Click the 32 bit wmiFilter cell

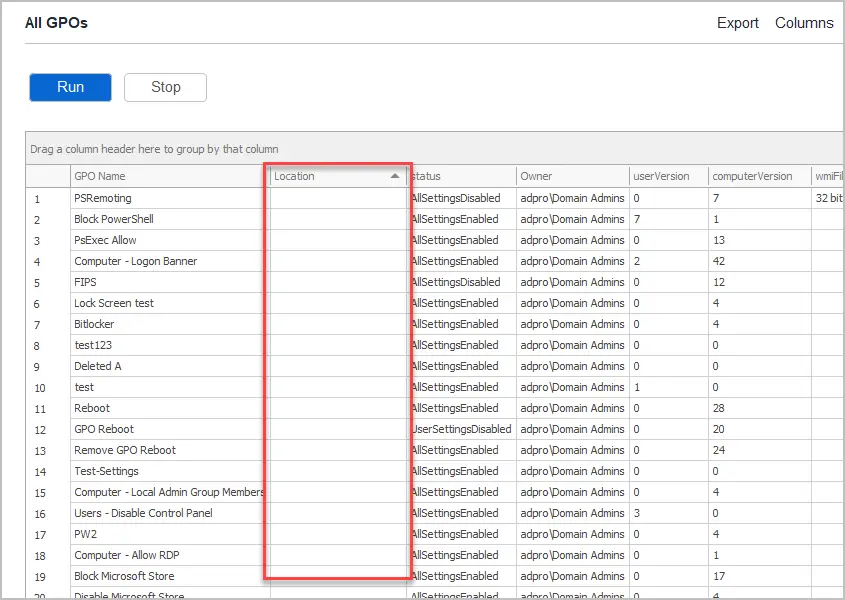pos(829,198)
